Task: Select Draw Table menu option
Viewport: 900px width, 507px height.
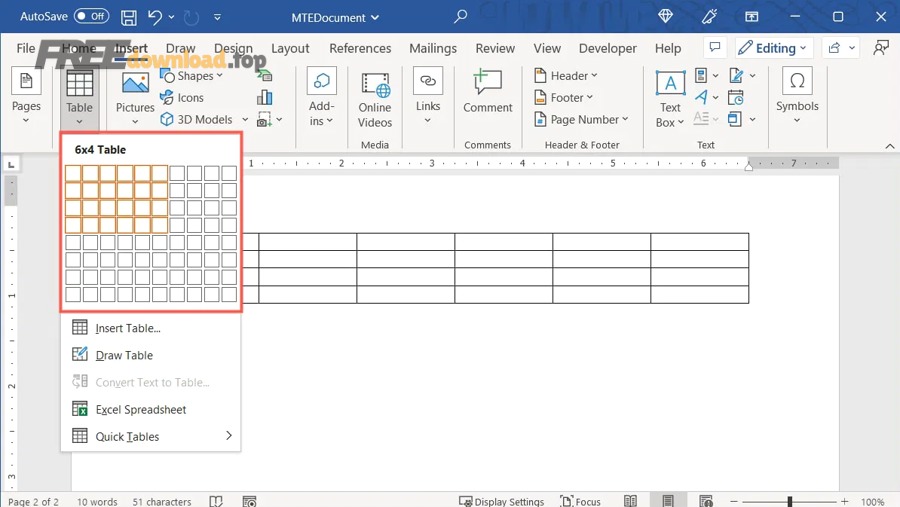Action: click(x=150, y=355)
